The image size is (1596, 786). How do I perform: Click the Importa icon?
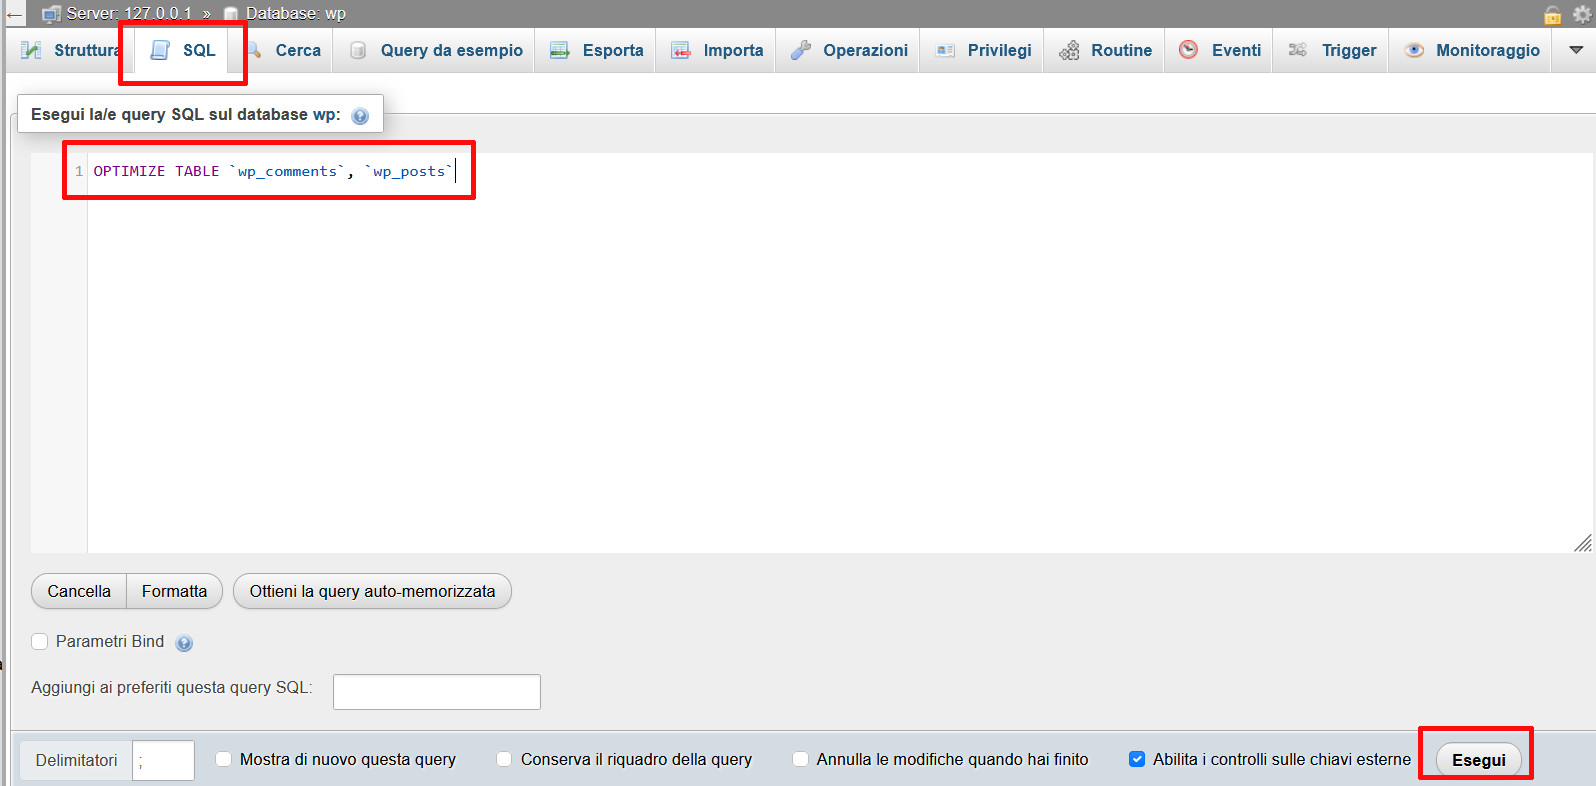(681, 50)
